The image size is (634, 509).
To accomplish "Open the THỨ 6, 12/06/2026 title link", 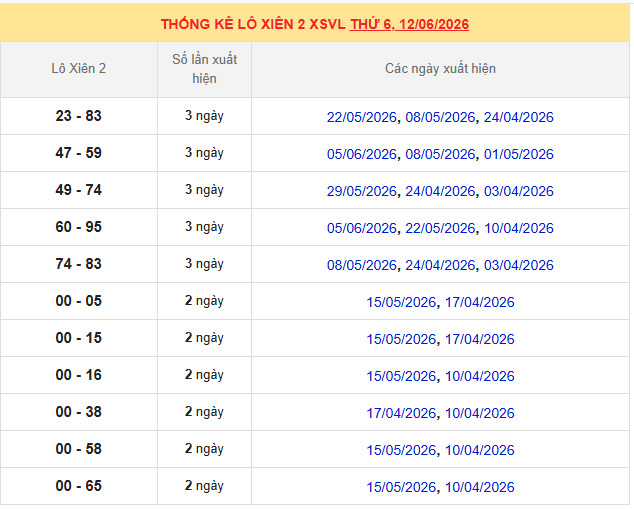I will coord(409,24).
